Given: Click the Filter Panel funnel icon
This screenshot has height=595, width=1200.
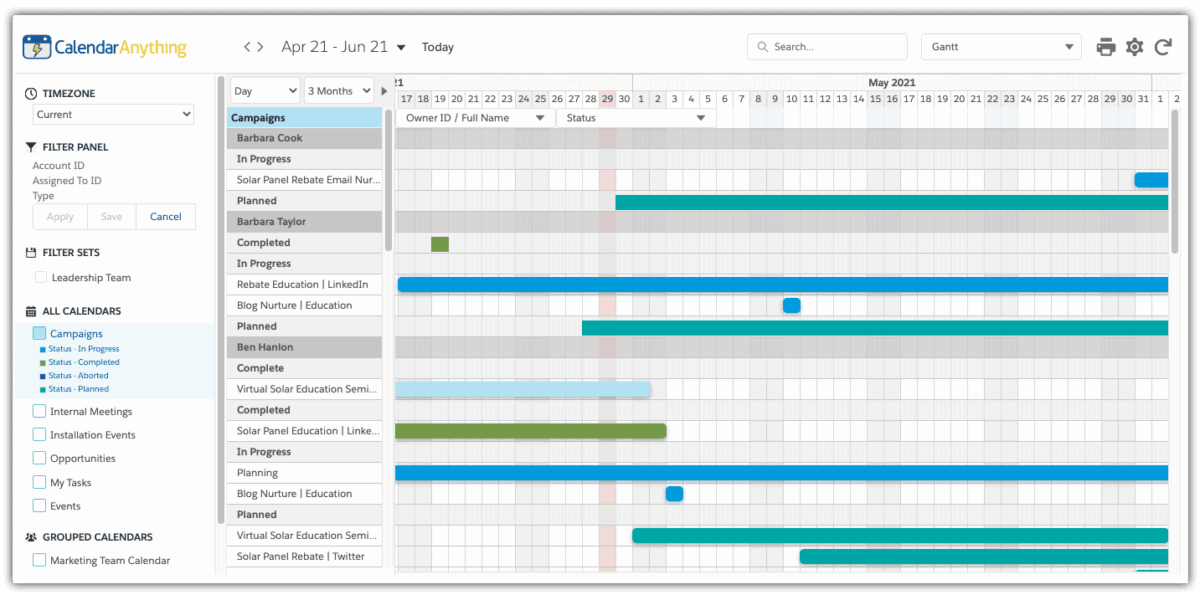Looking at the screenshot, I should click(31, 146).
